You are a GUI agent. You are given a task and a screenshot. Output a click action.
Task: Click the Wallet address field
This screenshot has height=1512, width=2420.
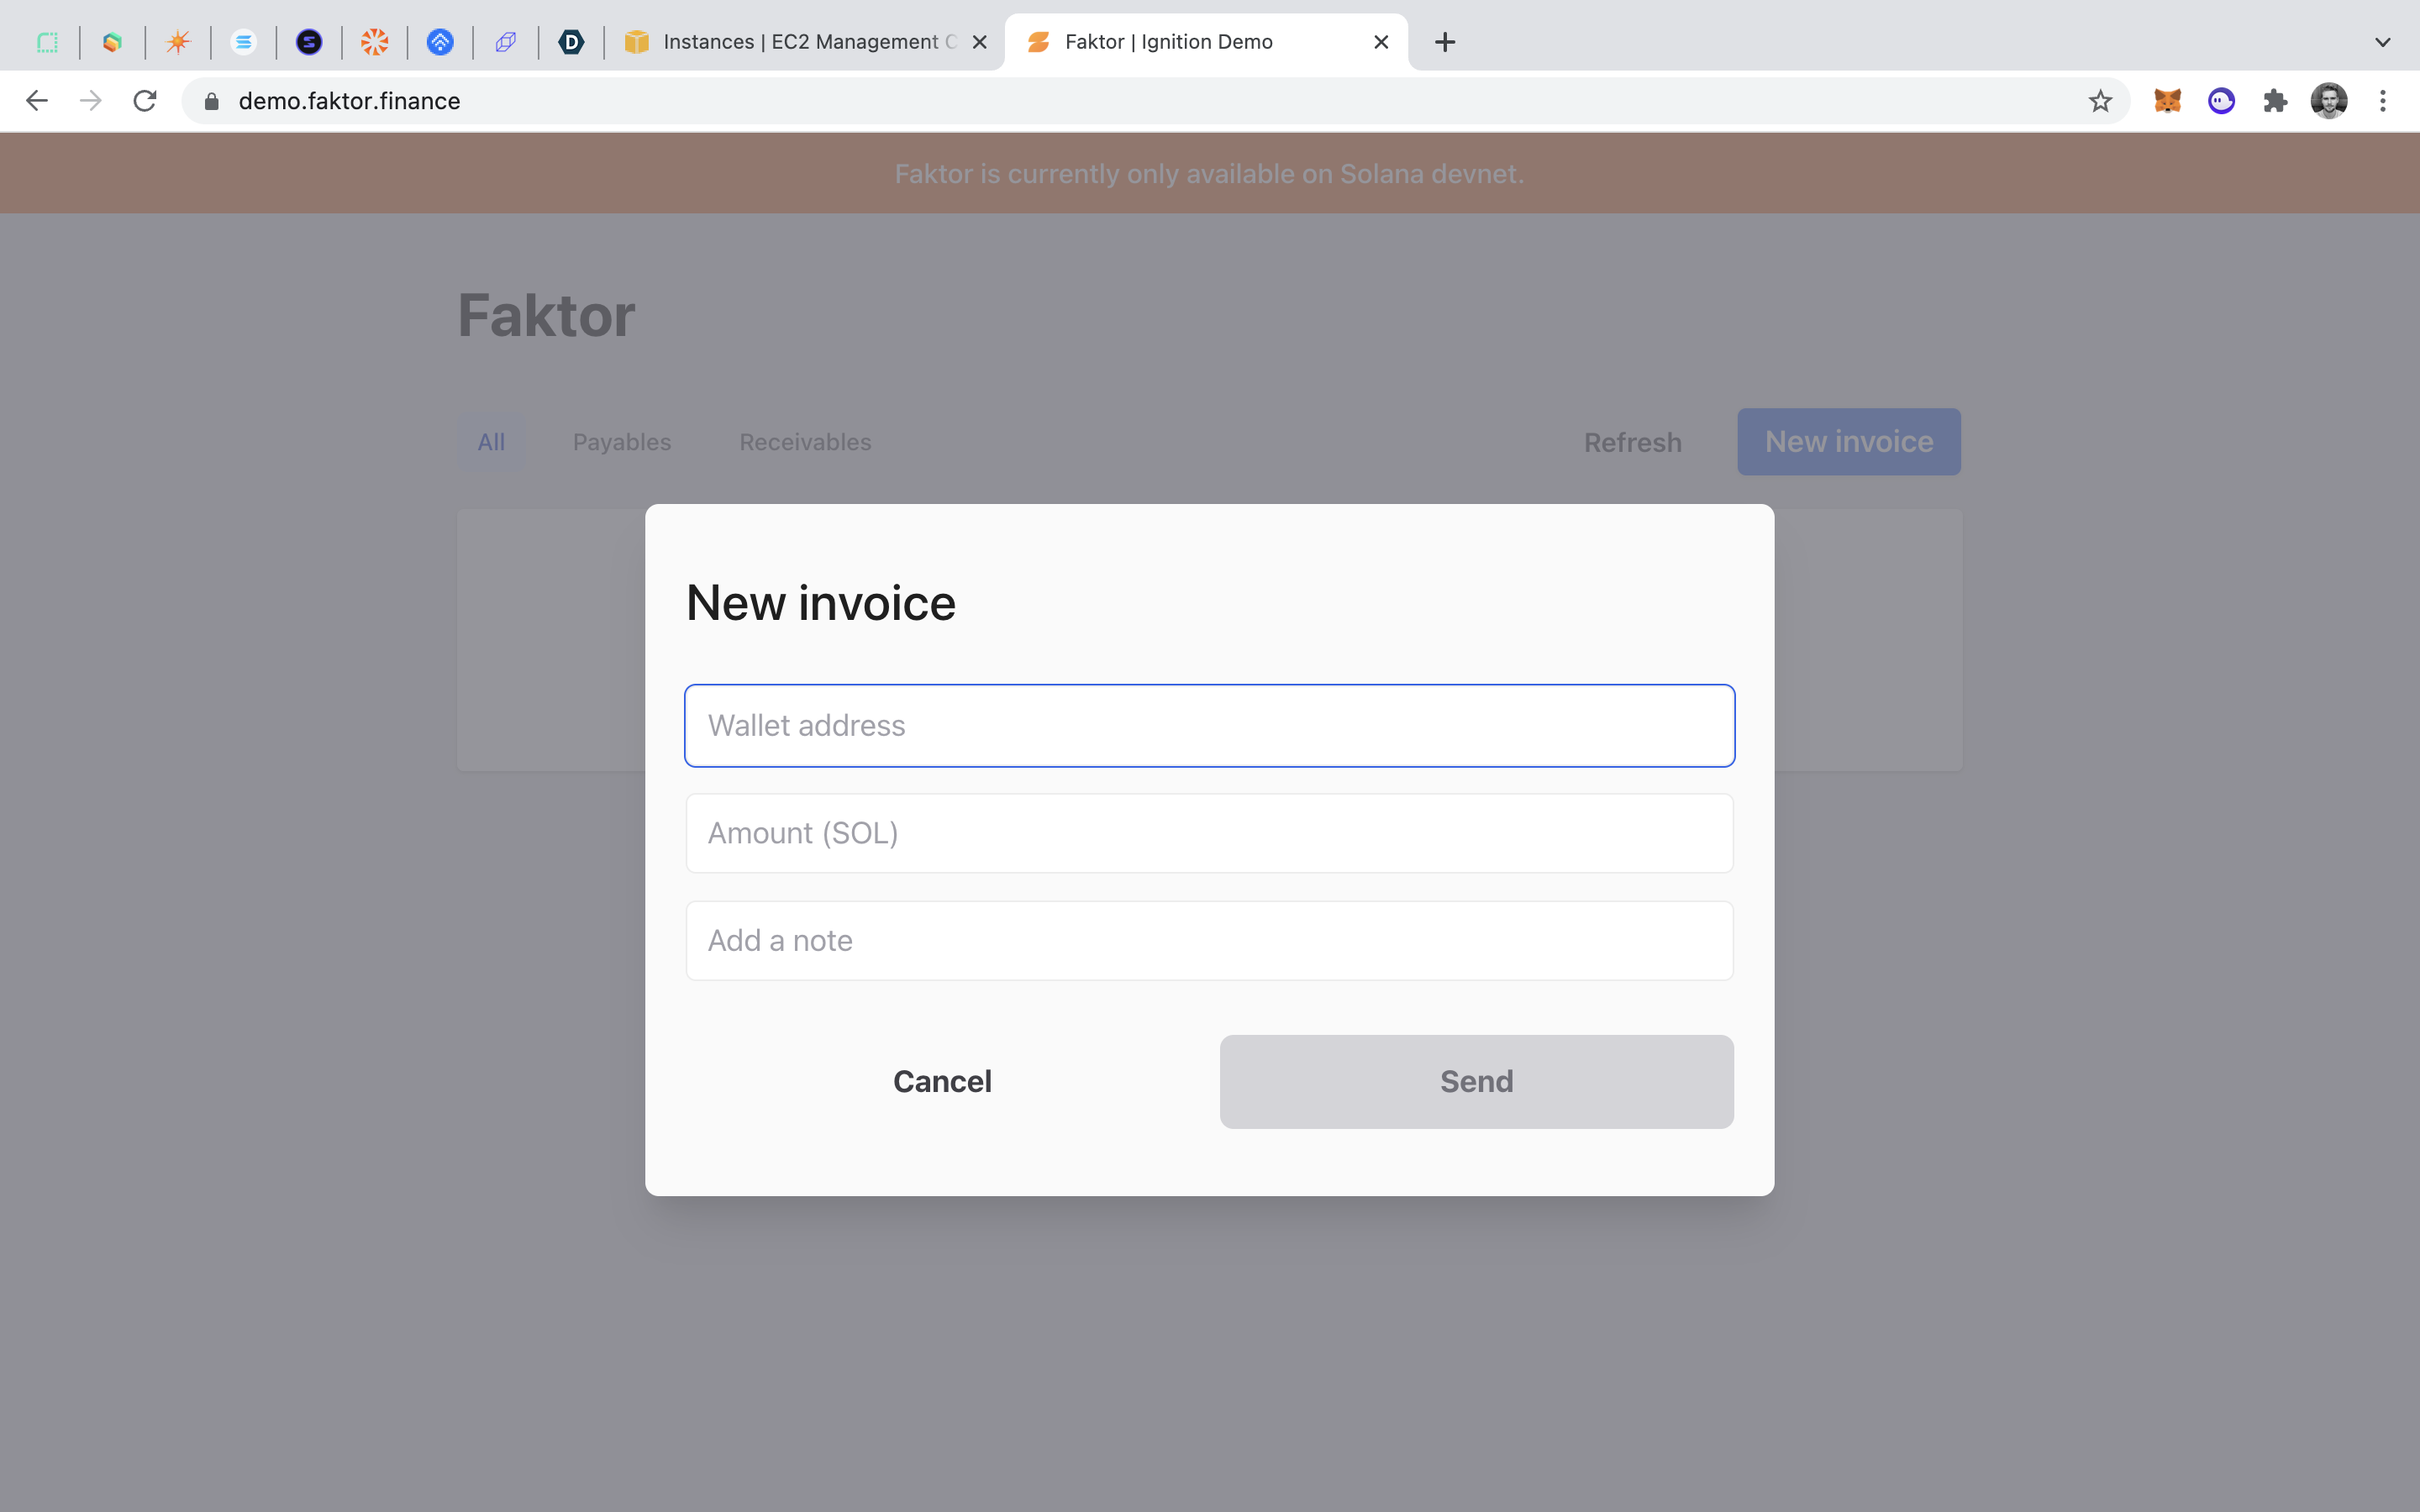point(1209,725)
